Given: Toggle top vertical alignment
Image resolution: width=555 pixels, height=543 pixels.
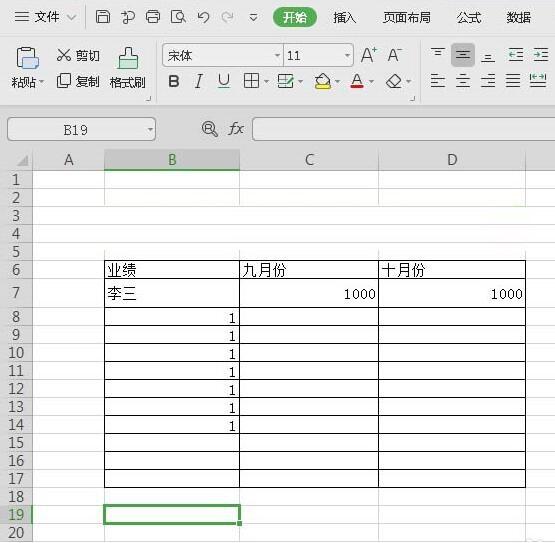Looking at the screenshot, I should click(438, 53).
